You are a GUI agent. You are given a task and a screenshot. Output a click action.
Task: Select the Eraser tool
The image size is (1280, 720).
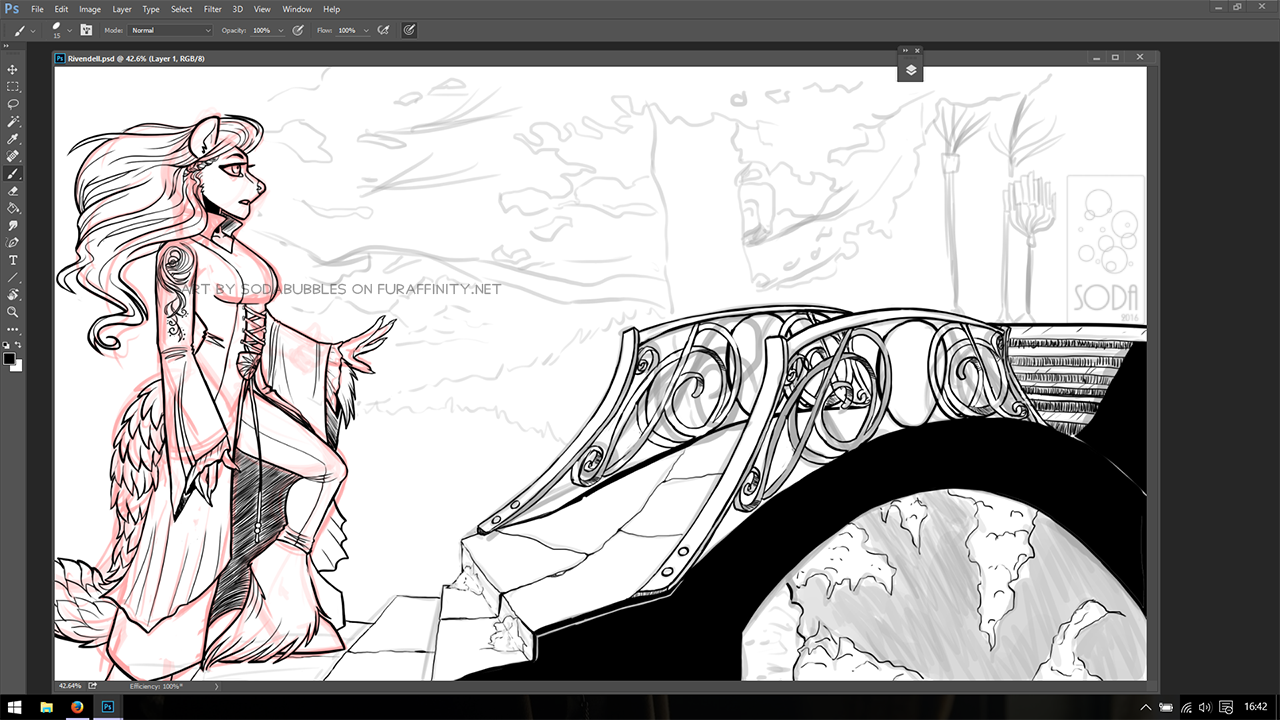13,191
